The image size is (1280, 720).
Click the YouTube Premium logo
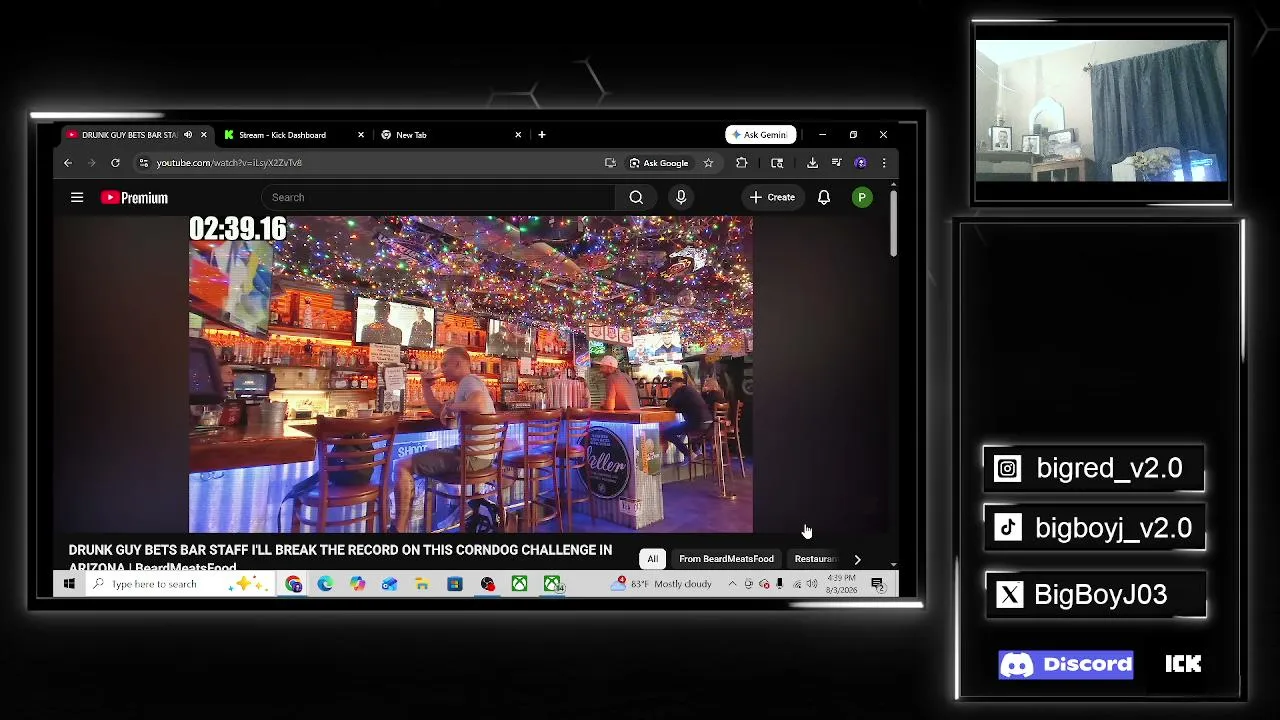[x=134, y=198]
